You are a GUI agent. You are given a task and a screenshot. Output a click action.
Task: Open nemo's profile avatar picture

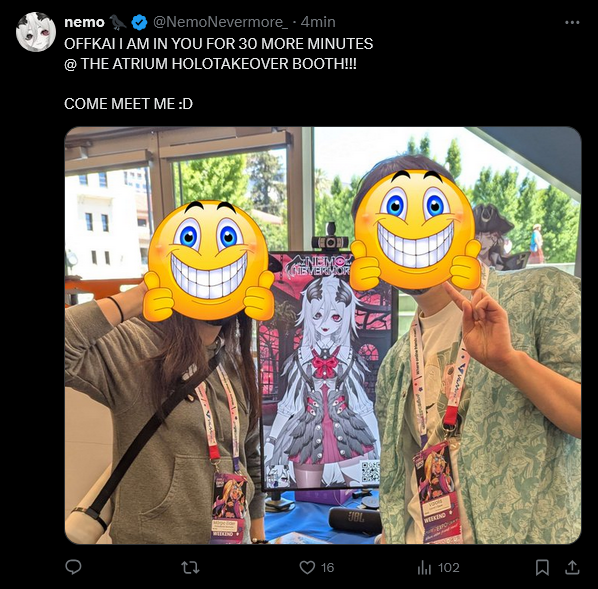(x=36, y=32)
